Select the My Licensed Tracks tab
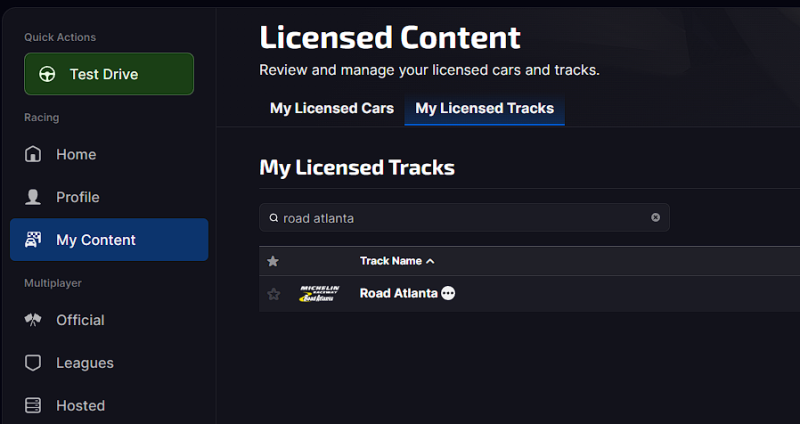This screenshot has width=800, height=424. pos(484,108)
